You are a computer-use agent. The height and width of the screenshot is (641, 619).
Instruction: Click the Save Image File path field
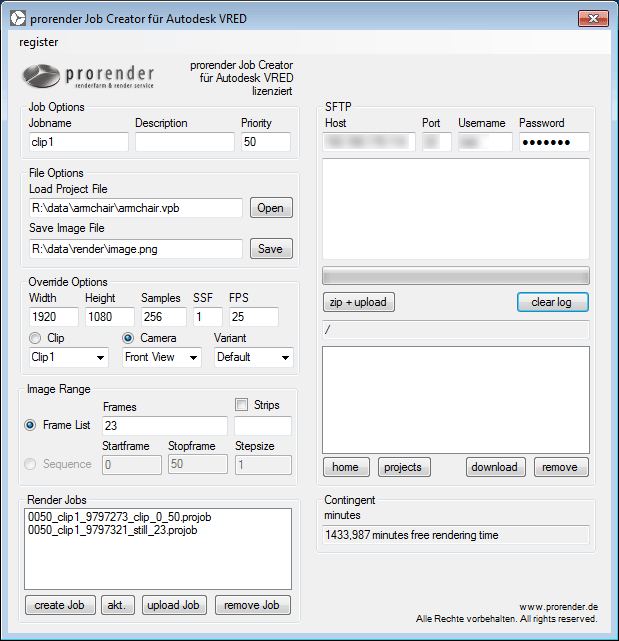pyautogui.click(x=136, y=249)
